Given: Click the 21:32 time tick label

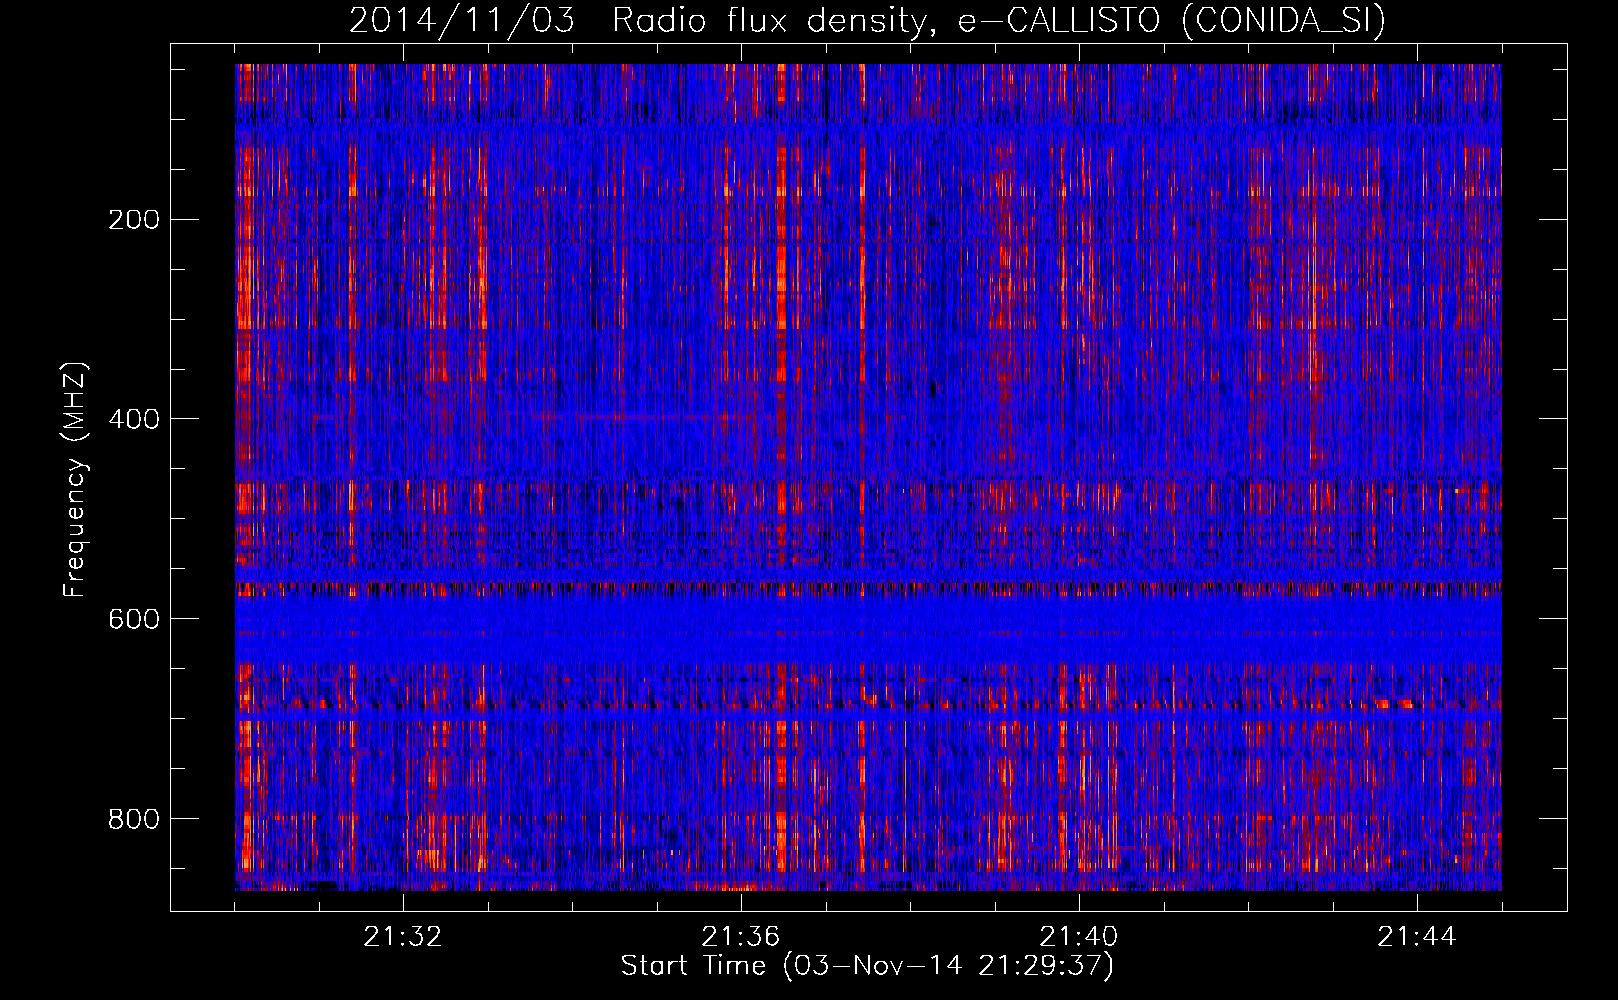Looking at the screenshot, I should coord(403,937).
